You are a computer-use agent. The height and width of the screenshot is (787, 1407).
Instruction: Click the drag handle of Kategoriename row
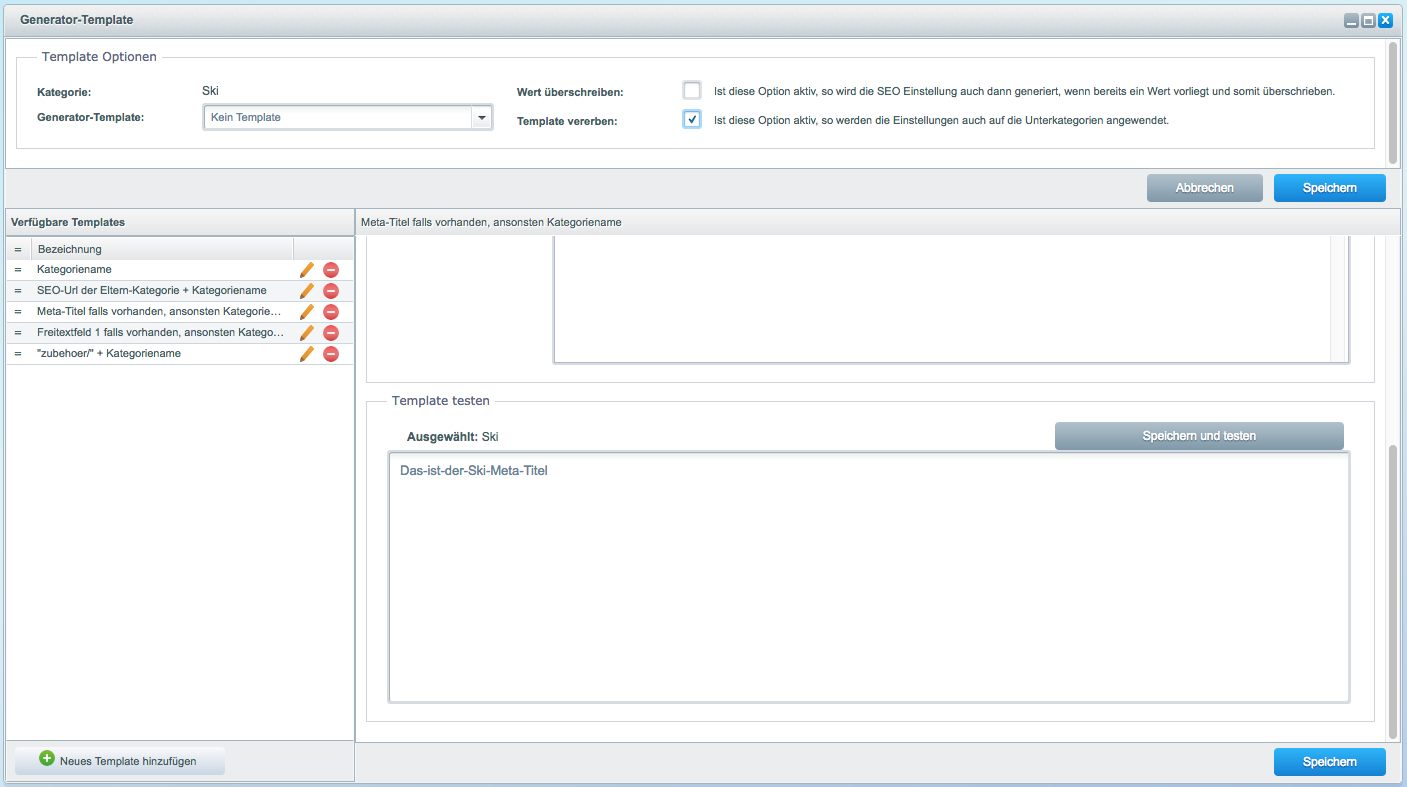[x=18, y=270]
